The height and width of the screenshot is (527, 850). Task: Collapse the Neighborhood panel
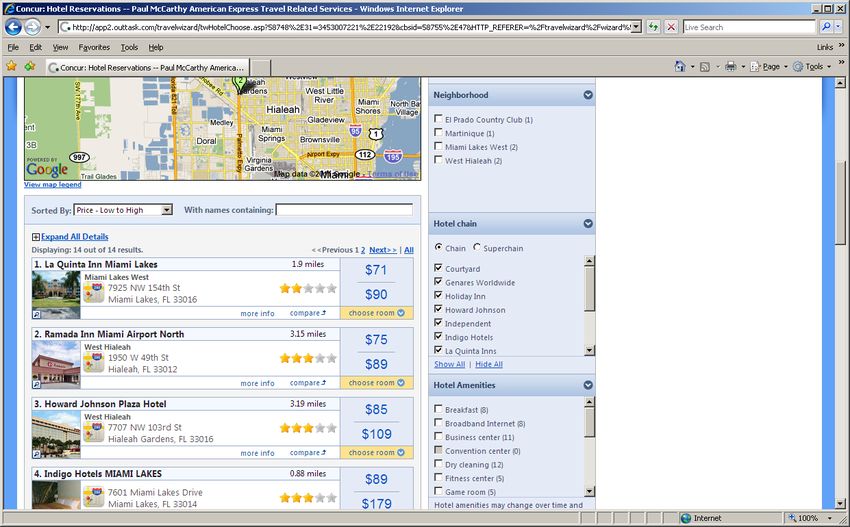588,95
